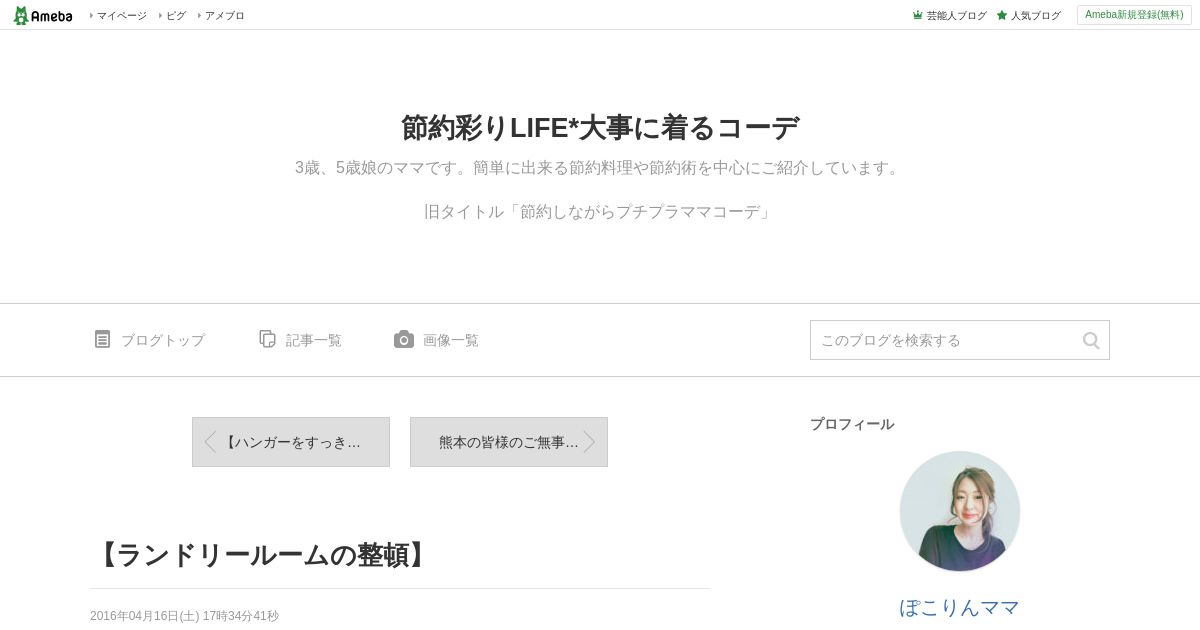The height and width of the screenshot is (630, 1200).
Task: Click the blog search input field
Action: tap(945, 340)
